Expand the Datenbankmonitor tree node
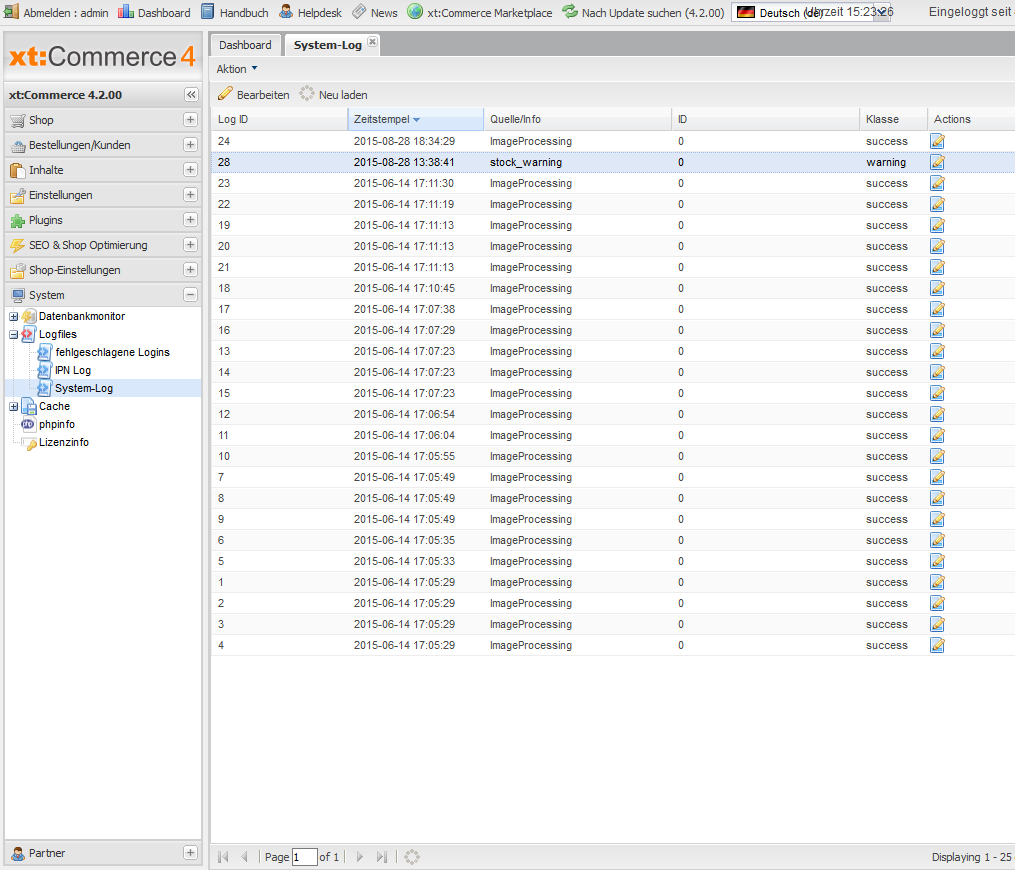Screen dimensions: 1015x870 click(x=14, y=316)
